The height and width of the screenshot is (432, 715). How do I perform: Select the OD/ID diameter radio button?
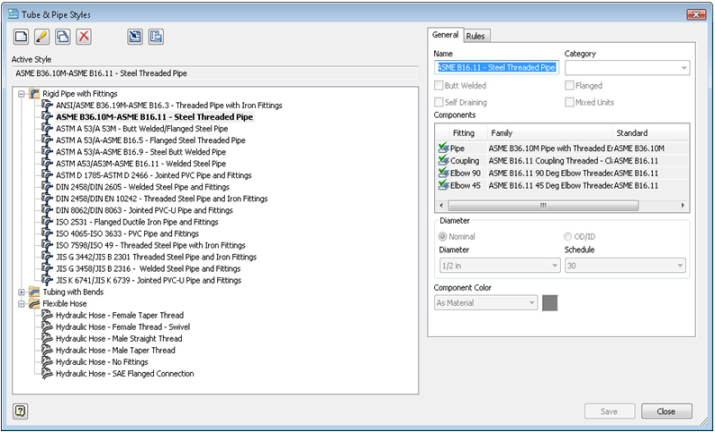(x=568, y=236)
